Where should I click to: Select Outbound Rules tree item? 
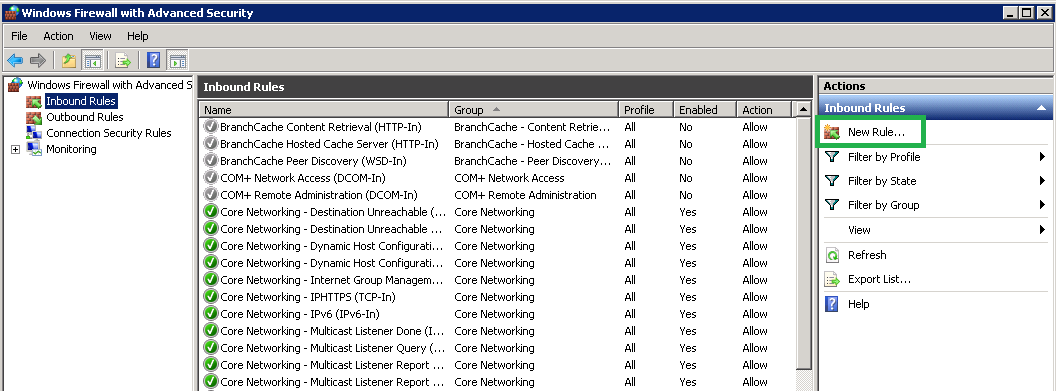84,117
